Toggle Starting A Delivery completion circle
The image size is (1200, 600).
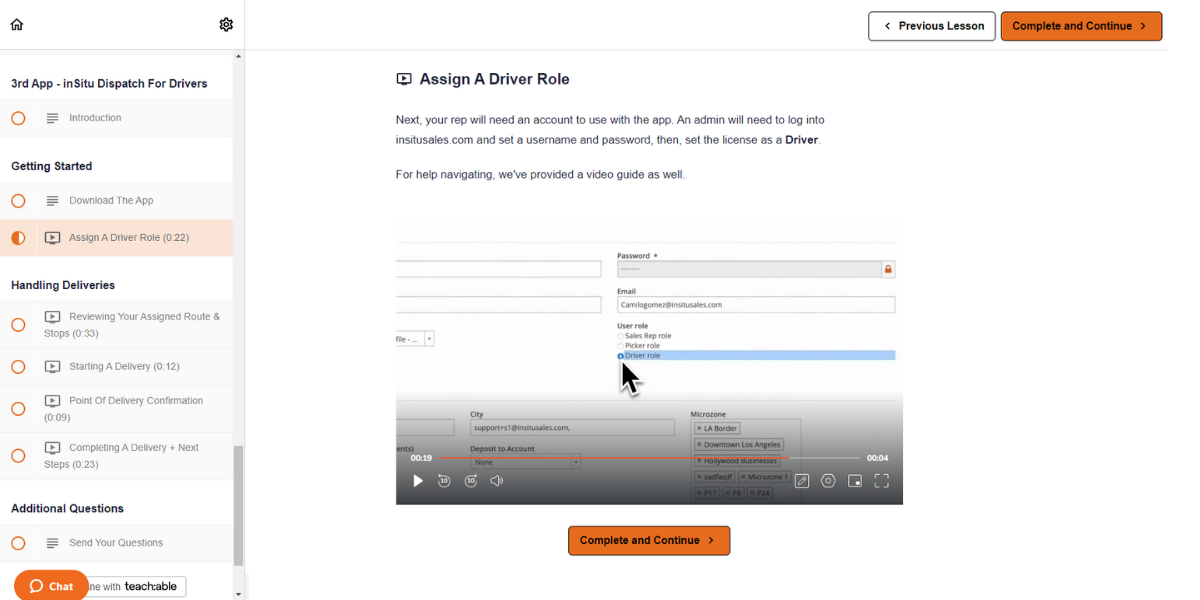pyautogui.click(x=18, y=367)
